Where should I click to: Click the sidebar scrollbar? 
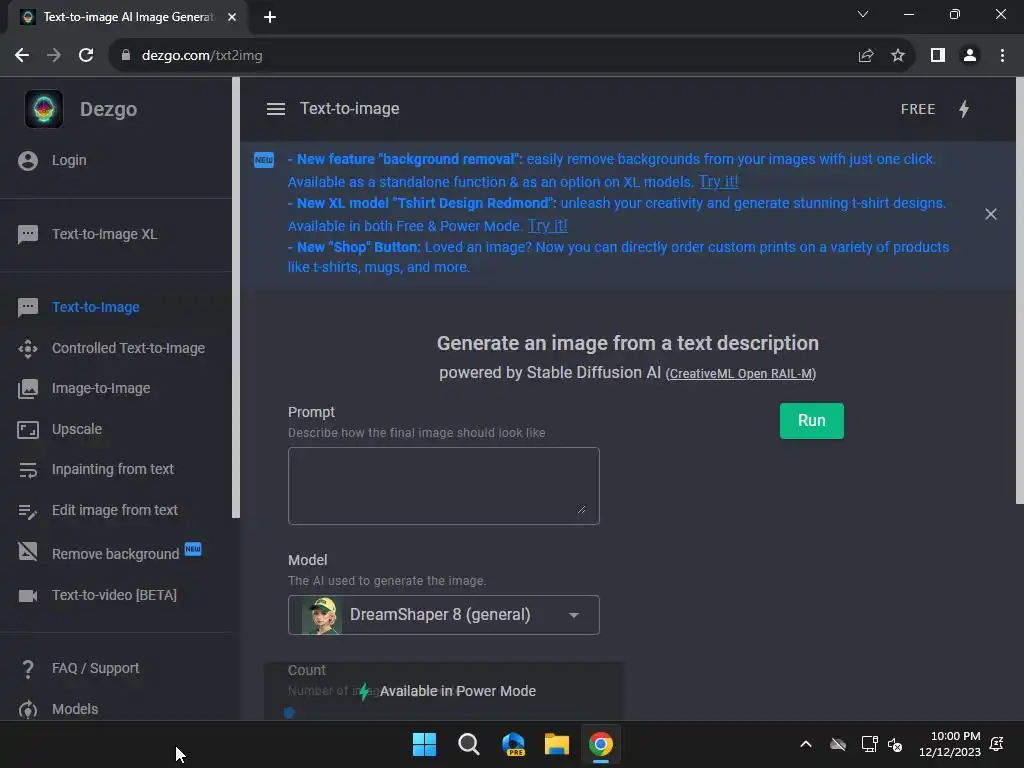pos(236,298)
